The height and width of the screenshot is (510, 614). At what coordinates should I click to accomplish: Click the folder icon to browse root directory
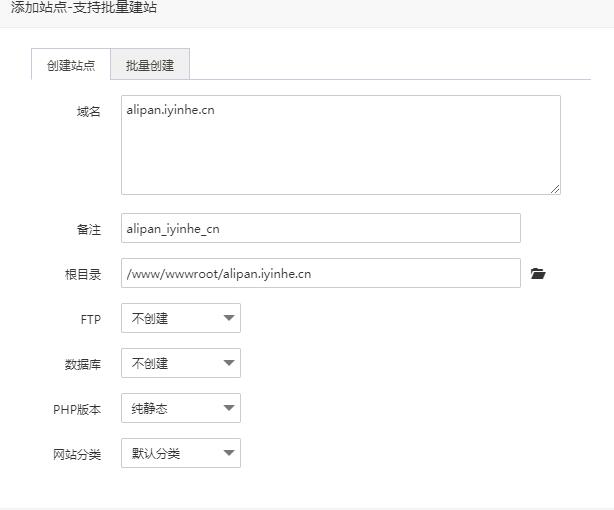coord(538,273)
